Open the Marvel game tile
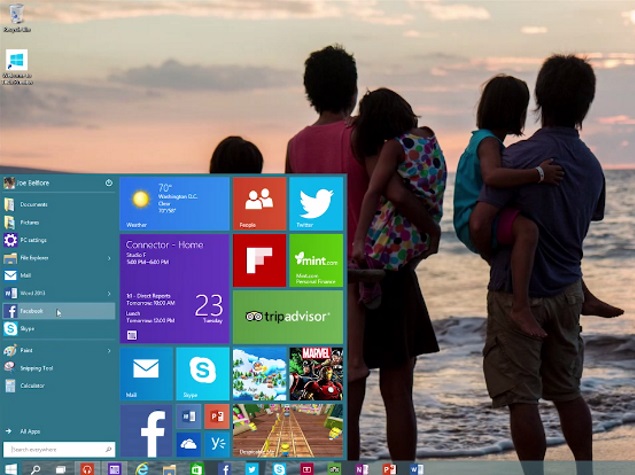 (x=316, y=374)
